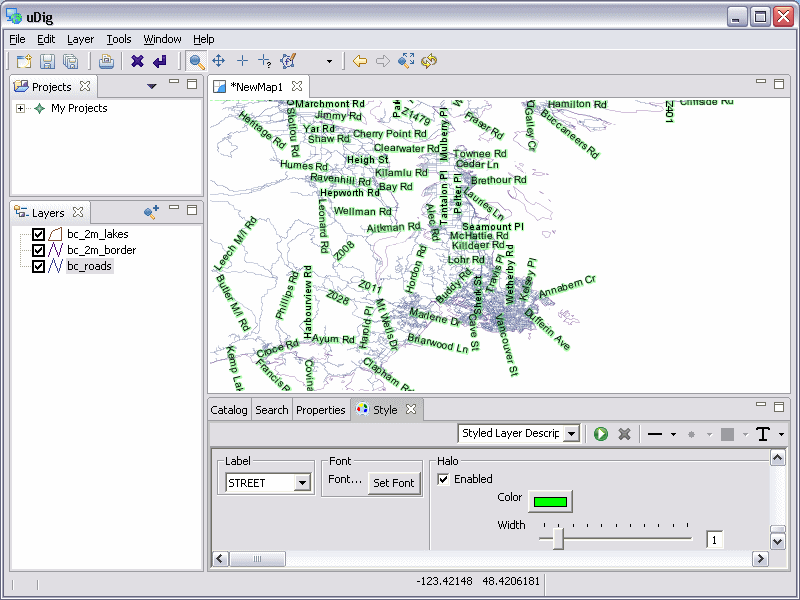Viewport: 800px width, 600px height.
Task: Refresh the map with the refresh icon
Action: point(429,61)
